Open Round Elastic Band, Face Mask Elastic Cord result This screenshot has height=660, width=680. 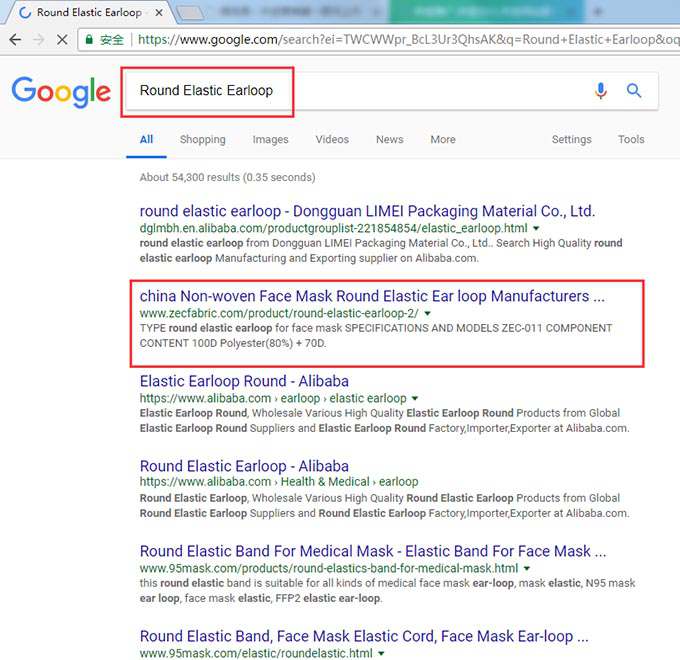coord(364,636)
